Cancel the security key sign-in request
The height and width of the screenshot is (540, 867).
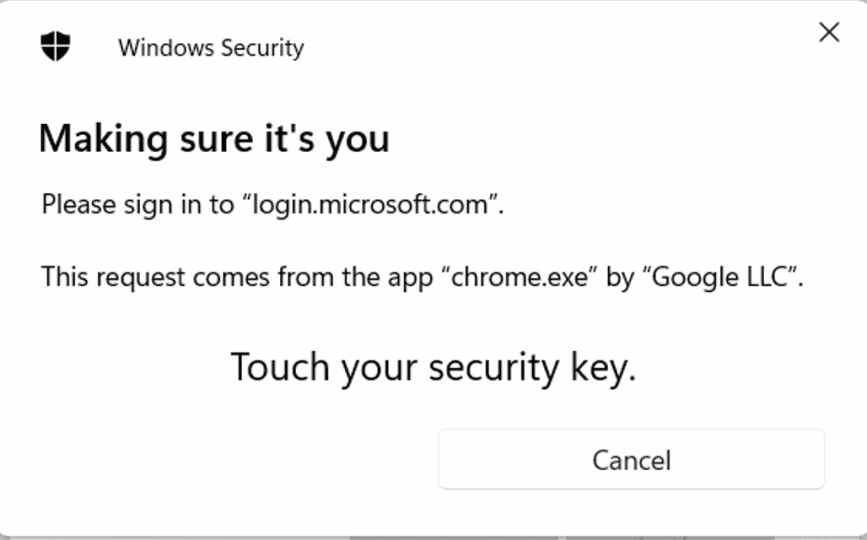coord(631,460)
